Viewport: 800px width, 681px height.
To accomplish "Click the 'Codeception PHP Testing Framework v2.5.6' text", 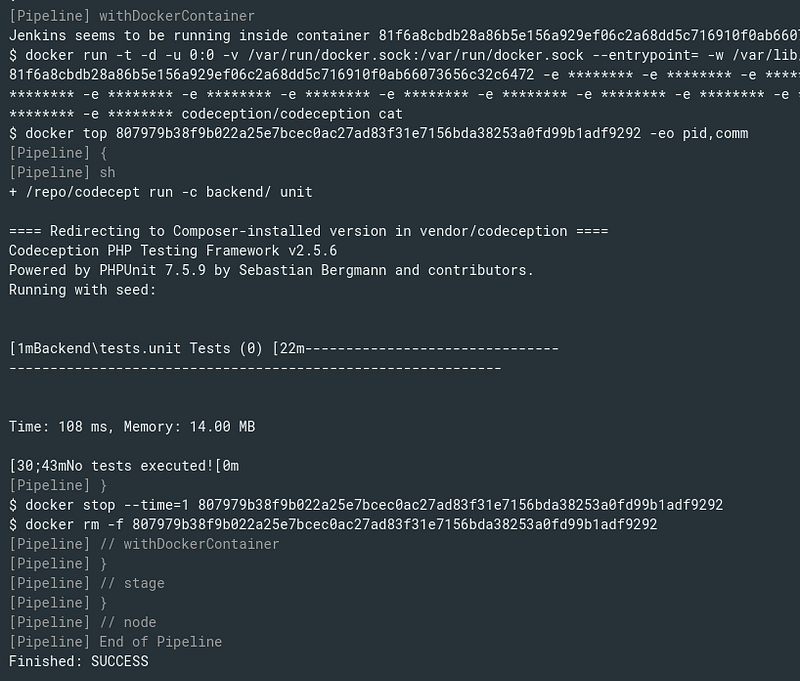I will (x=173, y=250).
